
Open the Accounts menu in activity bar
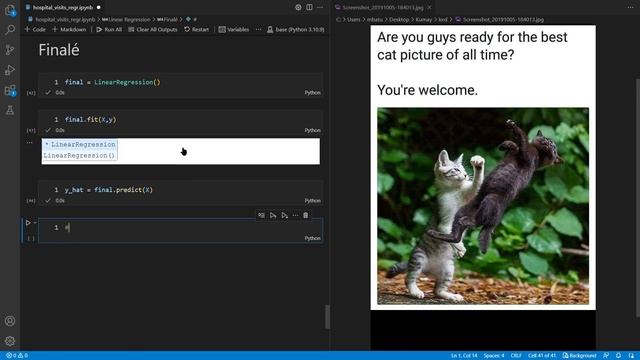click(10, 321)
